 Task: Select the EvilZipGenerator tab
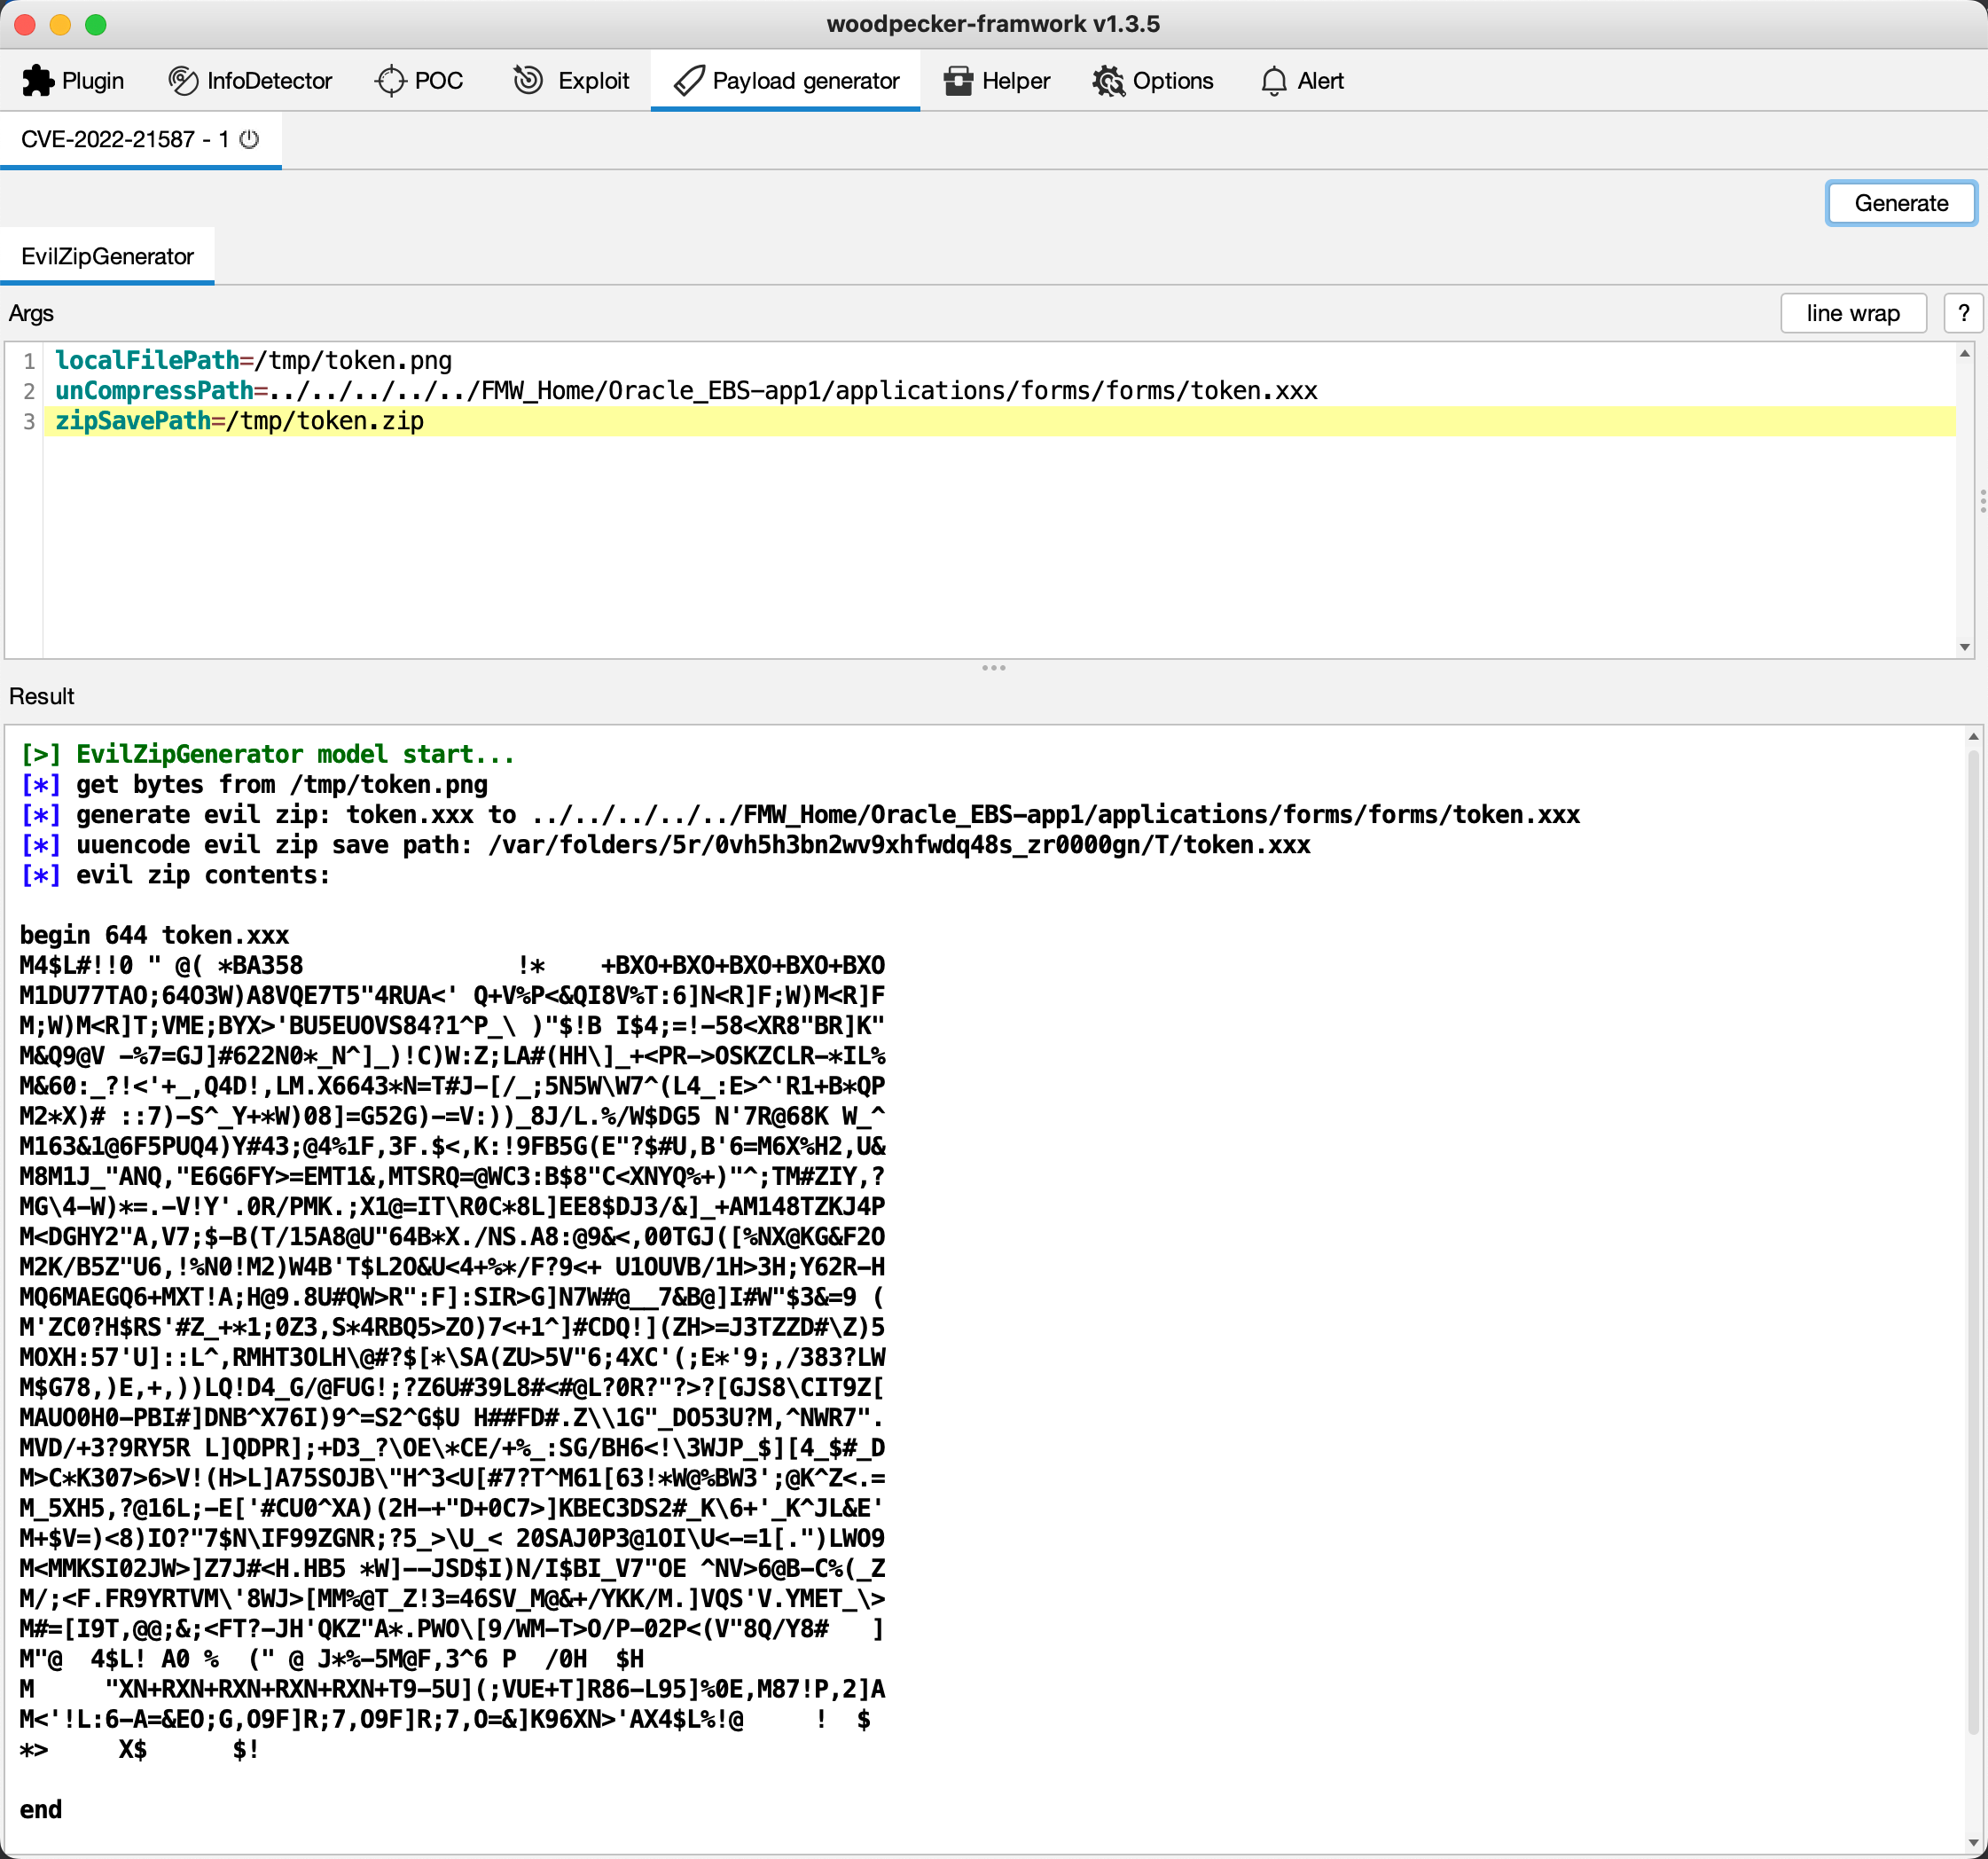coord(107,257)
